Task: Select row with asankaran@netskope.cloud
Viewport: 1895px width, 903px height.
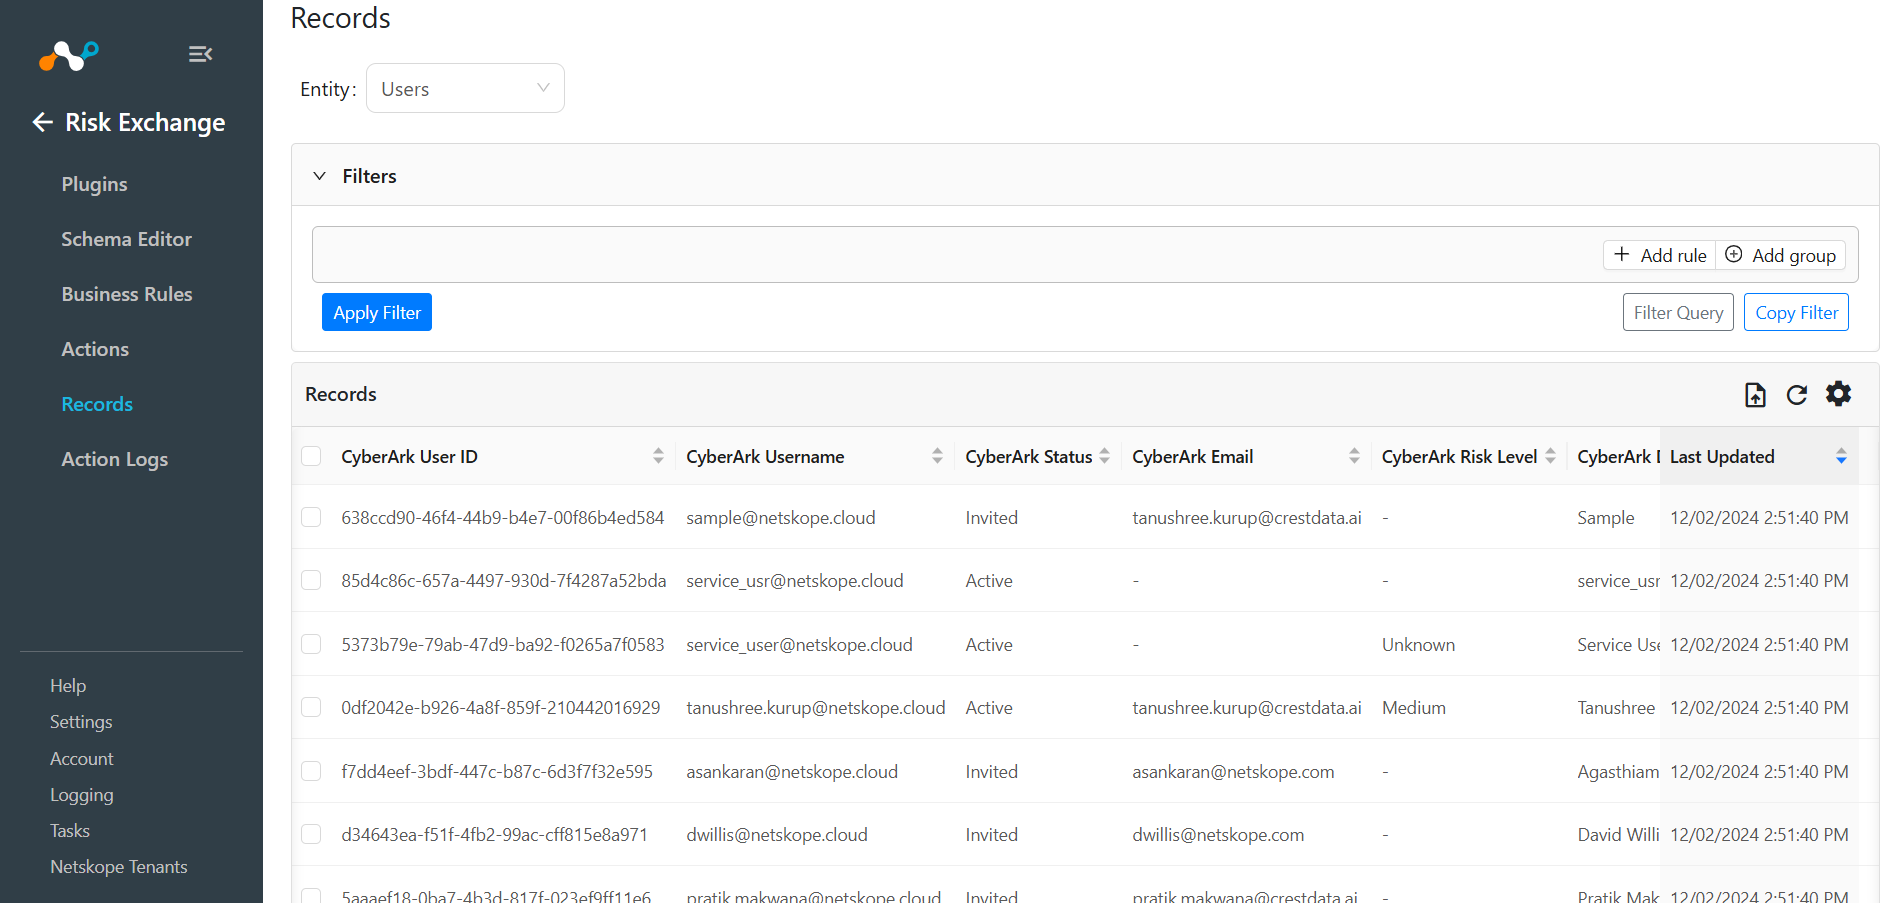Action: [x=311, y=771]
